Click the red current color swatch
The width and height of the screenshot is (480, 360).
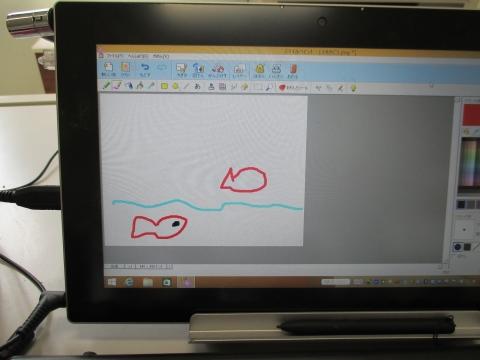pos(471,114)
